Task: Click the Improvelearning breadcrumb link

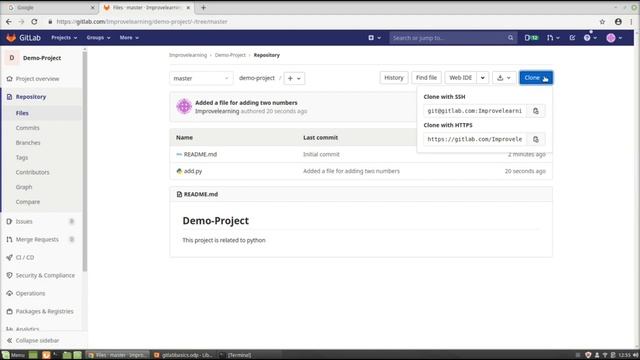Action: (x=188, y=55)
